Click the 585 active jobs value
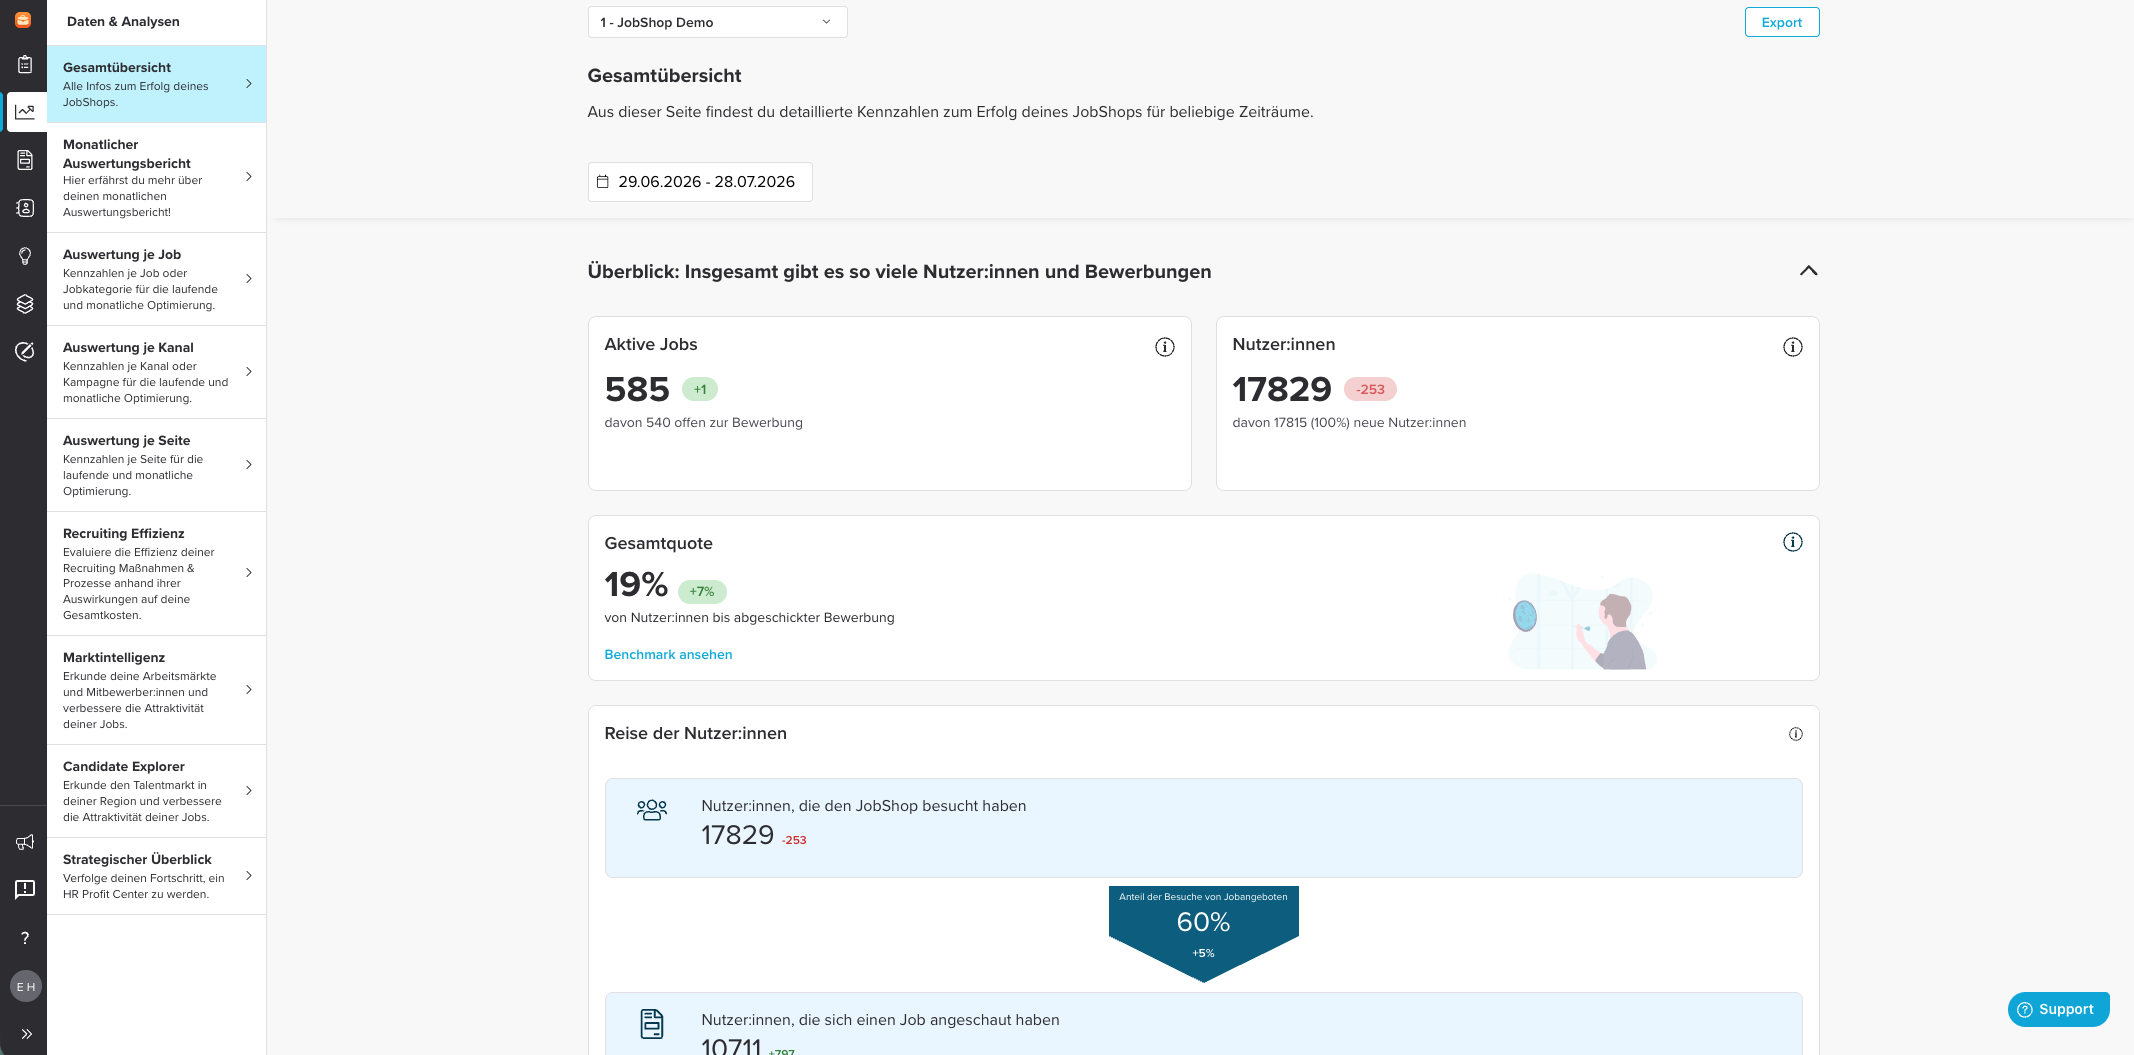Image resolution: width=2134 pixels, height=1055 pixels. (637, 389)
